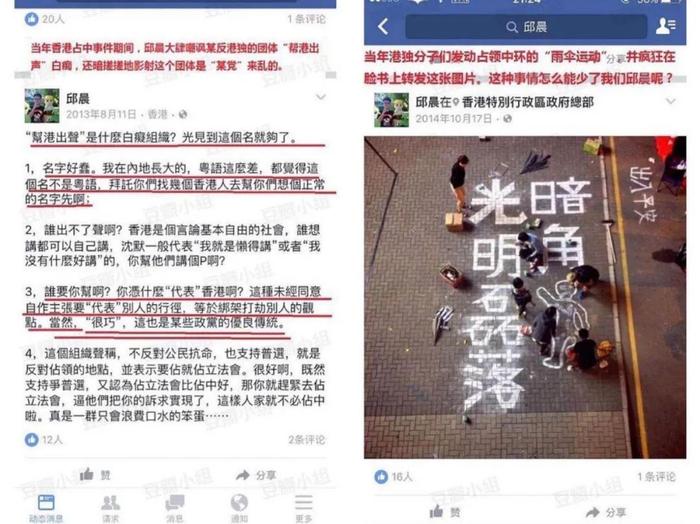View the 16人 likes on right post
The width and height of the screenshot is (700, 524).
(x=393, y=477)
